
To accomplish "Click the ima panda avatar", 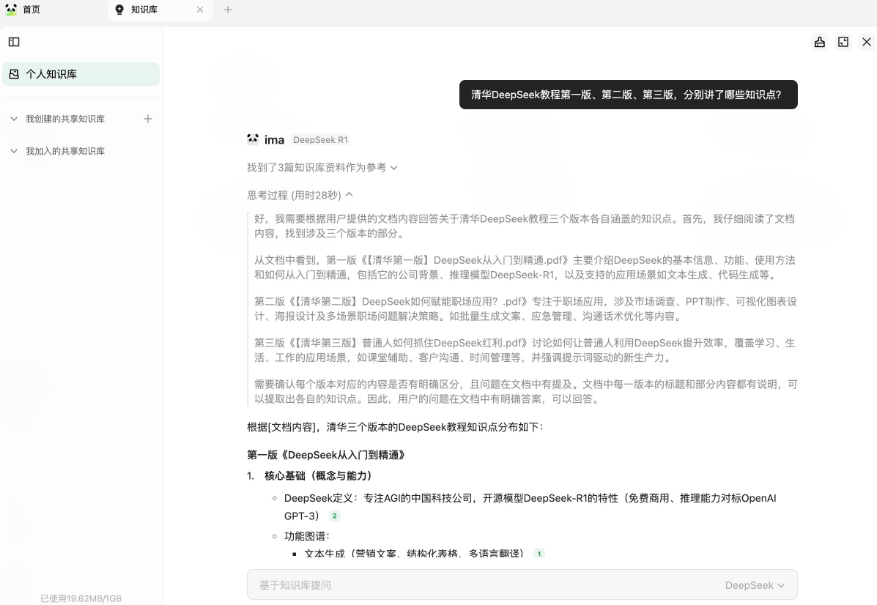I will [x=253, y=139].
